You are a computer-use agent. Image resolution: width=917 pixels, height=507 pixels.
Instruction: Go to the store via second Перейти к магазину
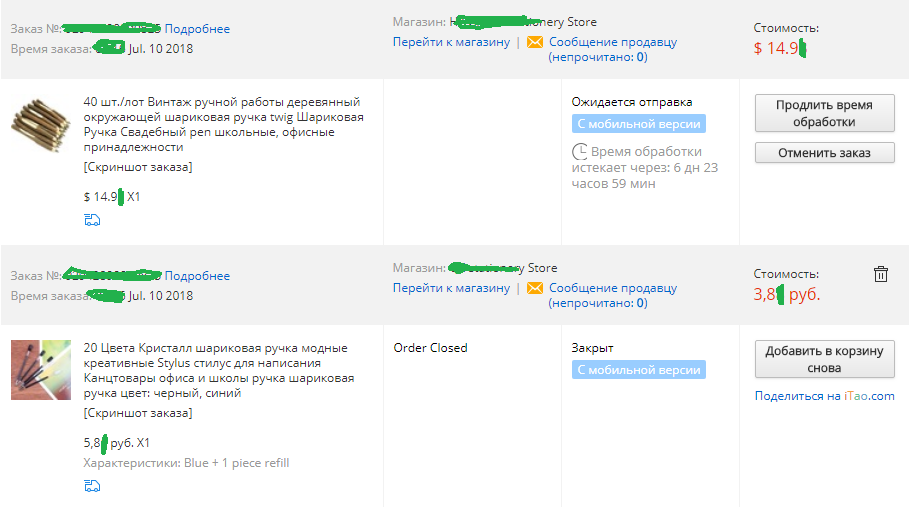pos(451,288)
